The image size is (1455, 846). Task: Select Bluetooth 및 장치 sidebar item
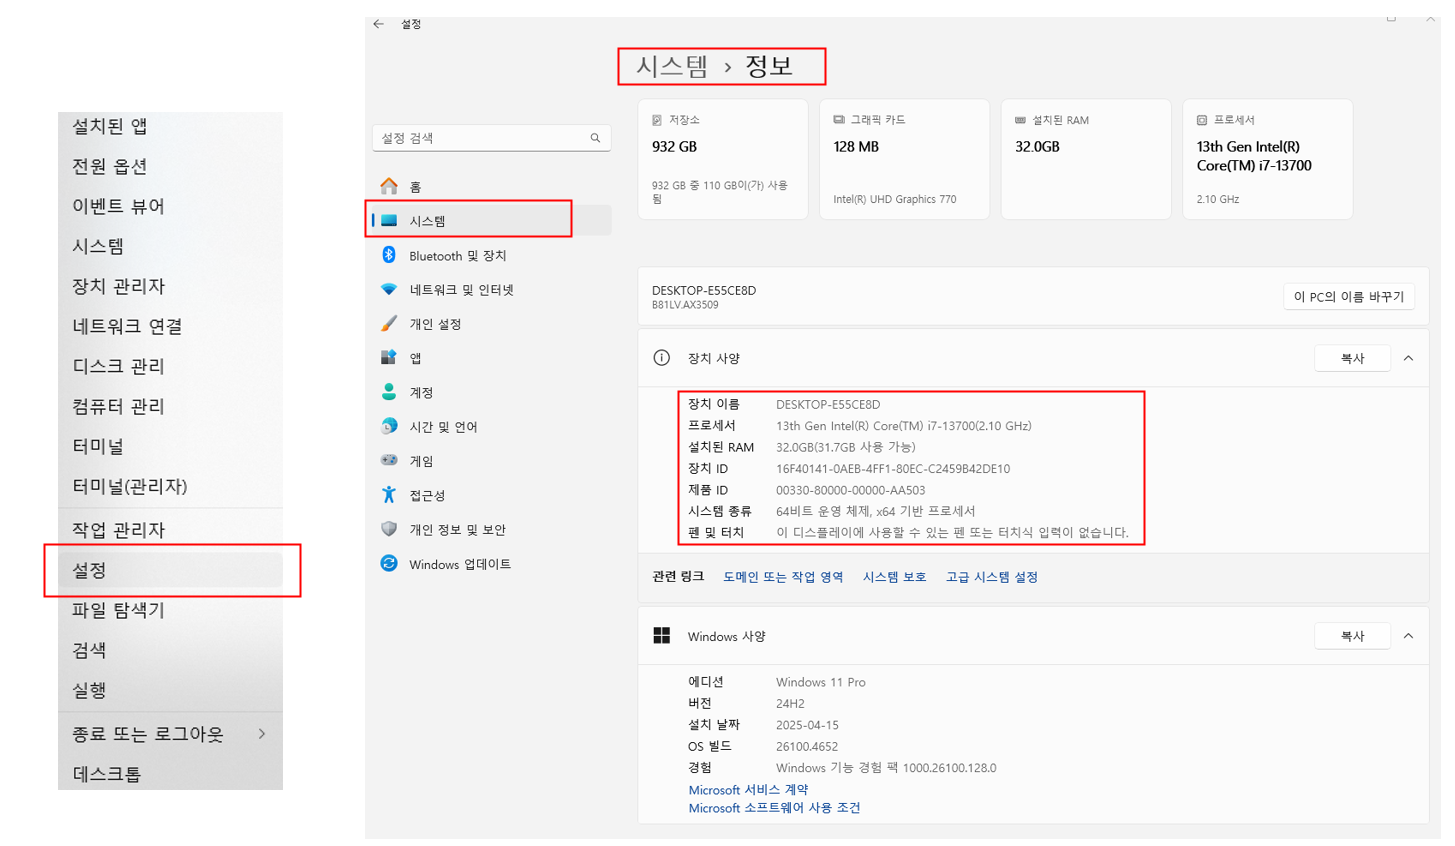coord(491,255)
